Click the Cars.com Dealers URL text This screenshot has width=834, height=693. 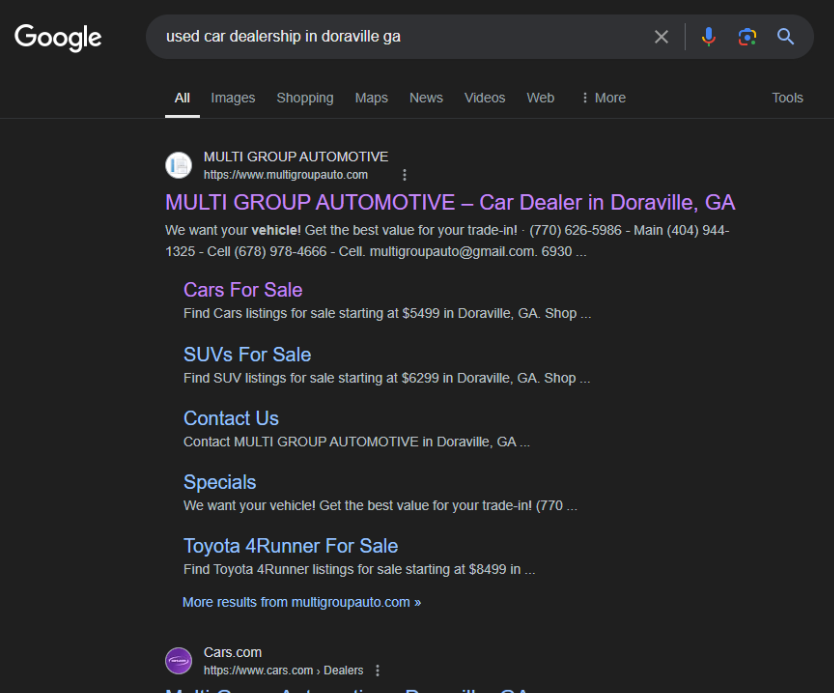coord(283,671)
